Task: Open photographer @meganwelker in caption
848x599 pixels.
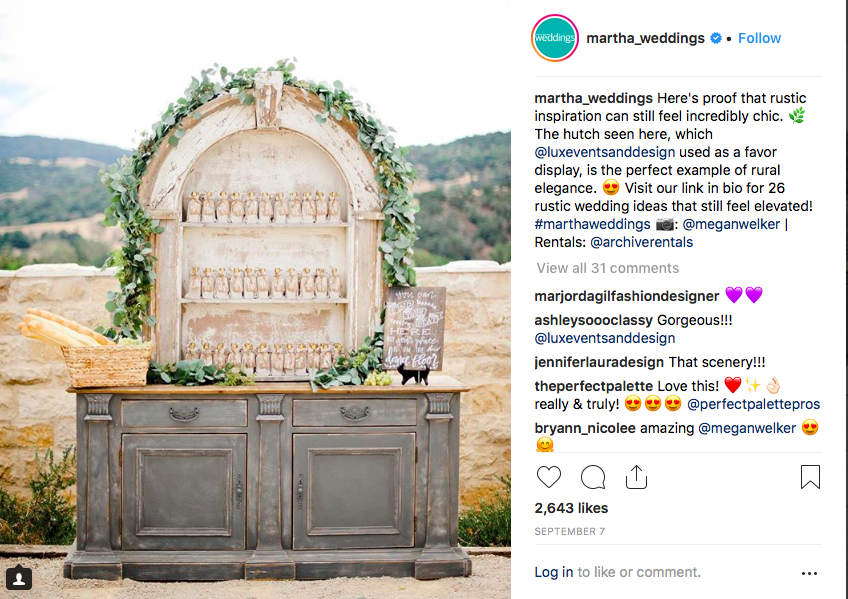Action: point(731,224)
